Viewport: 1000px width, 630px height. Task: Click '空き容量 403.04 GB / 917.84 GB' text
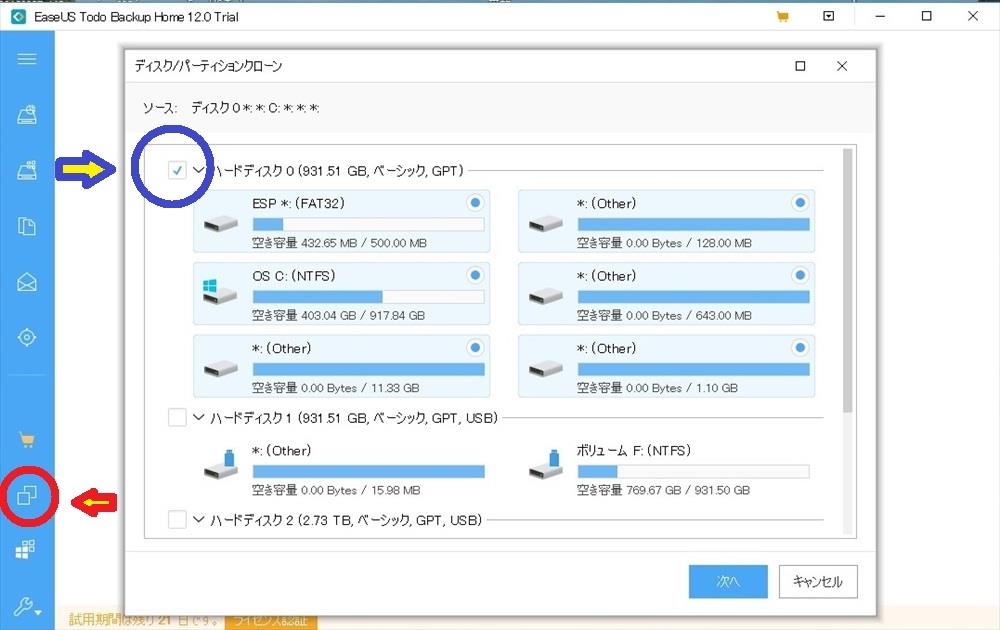point(339,316)
